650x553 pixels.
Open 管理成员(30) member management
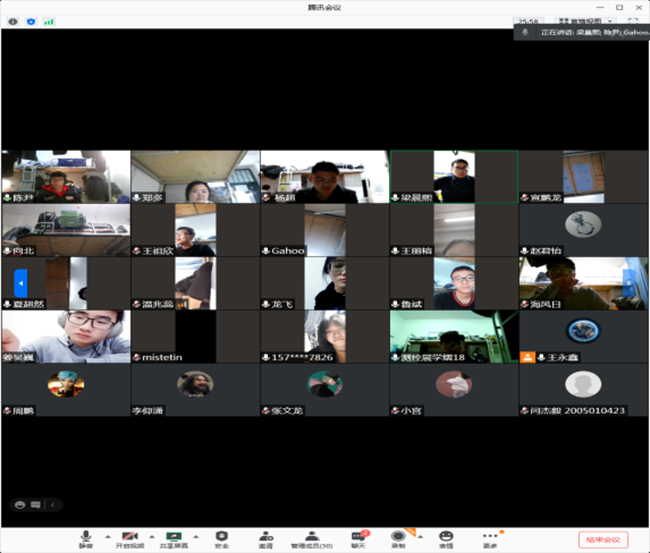click(x=312, y=540)
